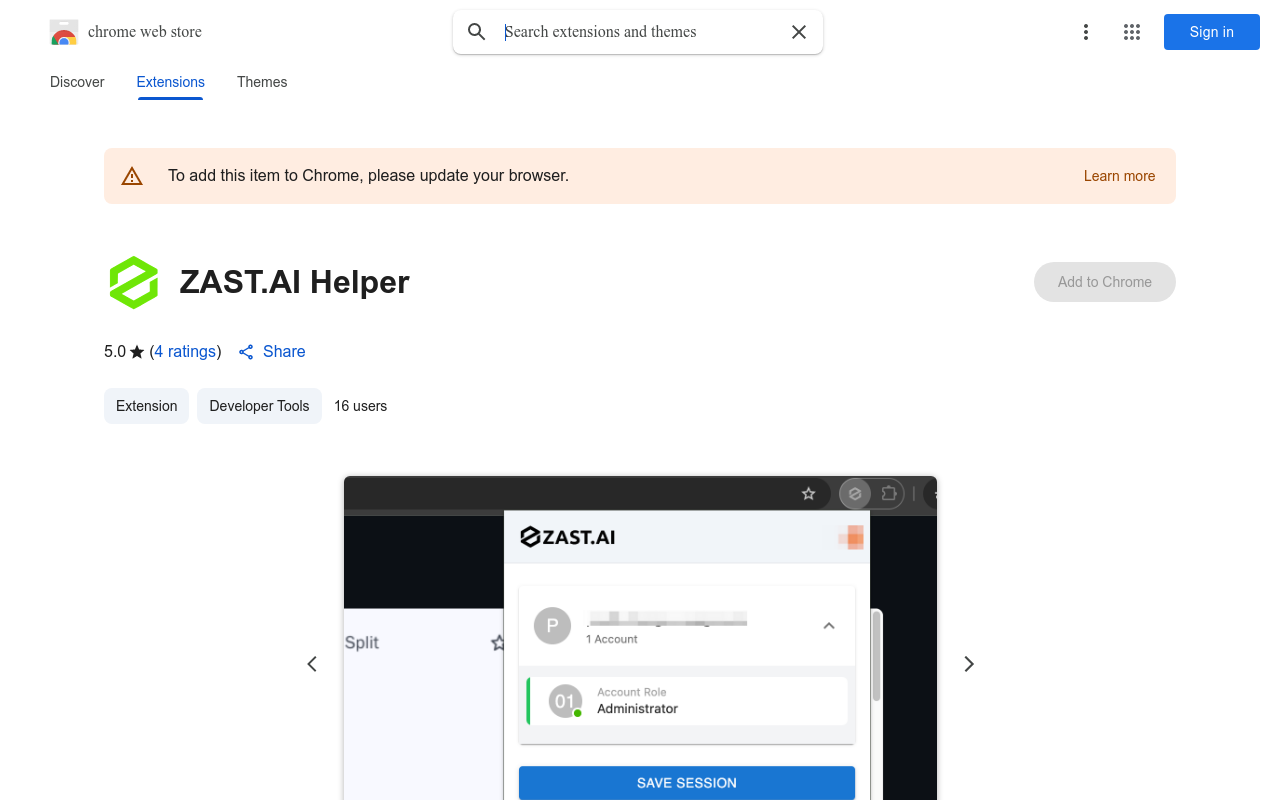
Task: Open the Chrome Web Store logo
Action: tap(64, 32)
